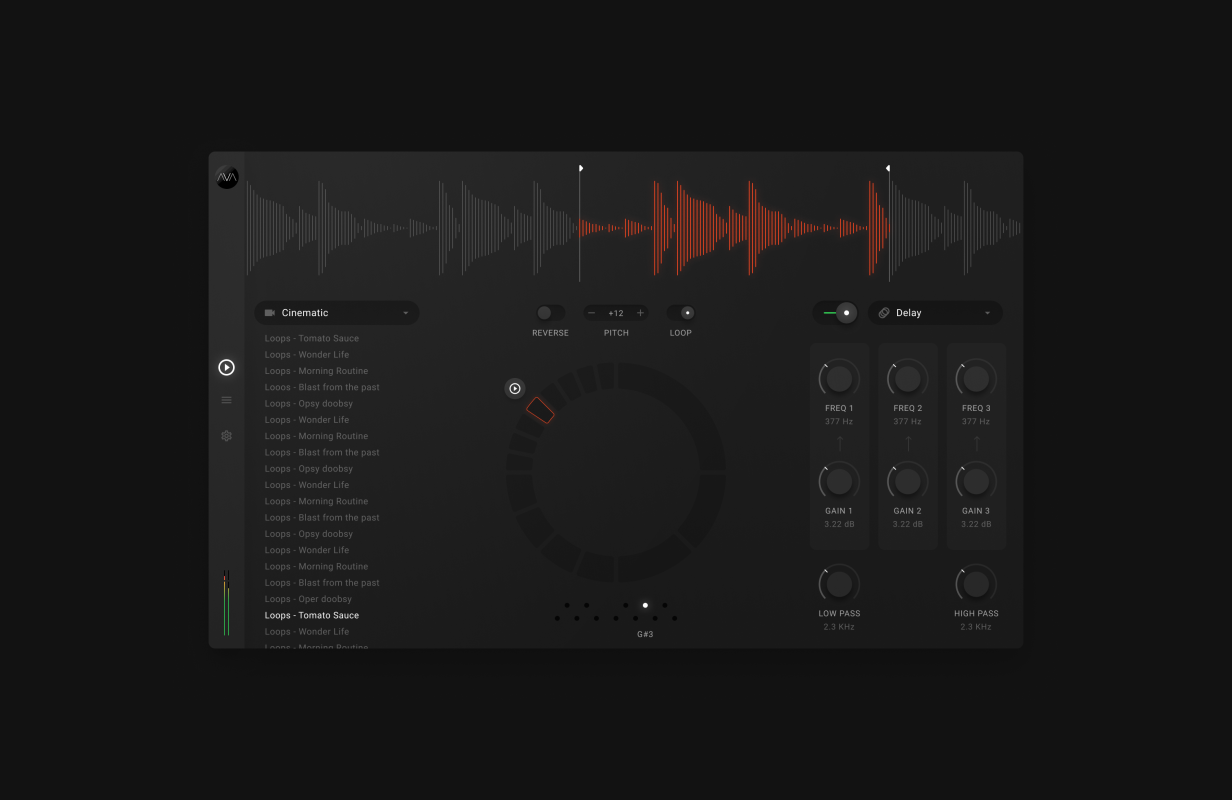Open the Cinematic category dropdown
The image size is (1232, 800).
pyautogui.click(x=336, y=313)
